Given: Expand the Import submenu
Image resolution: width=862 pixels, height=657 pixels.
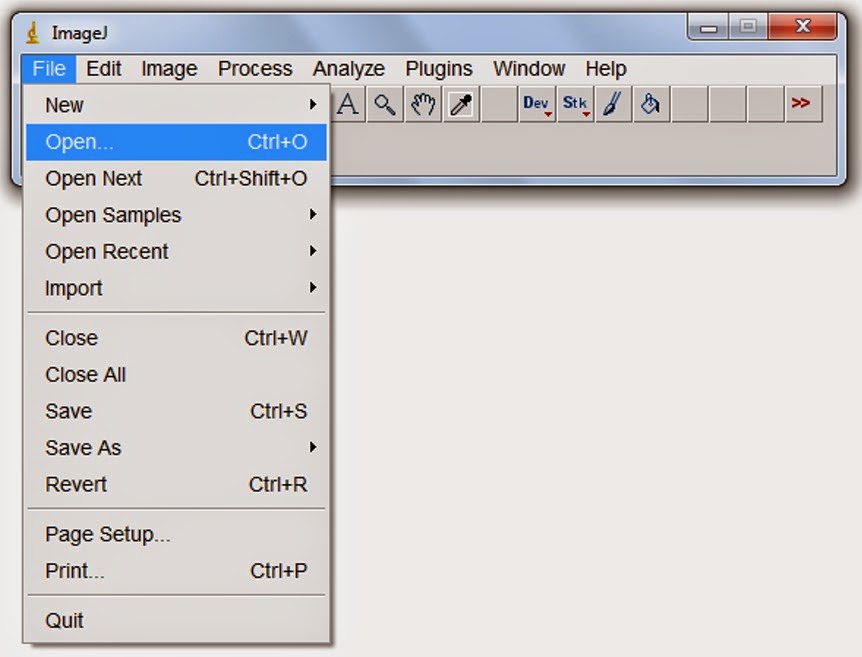Looking at the screenshot, I should point(176,288).
